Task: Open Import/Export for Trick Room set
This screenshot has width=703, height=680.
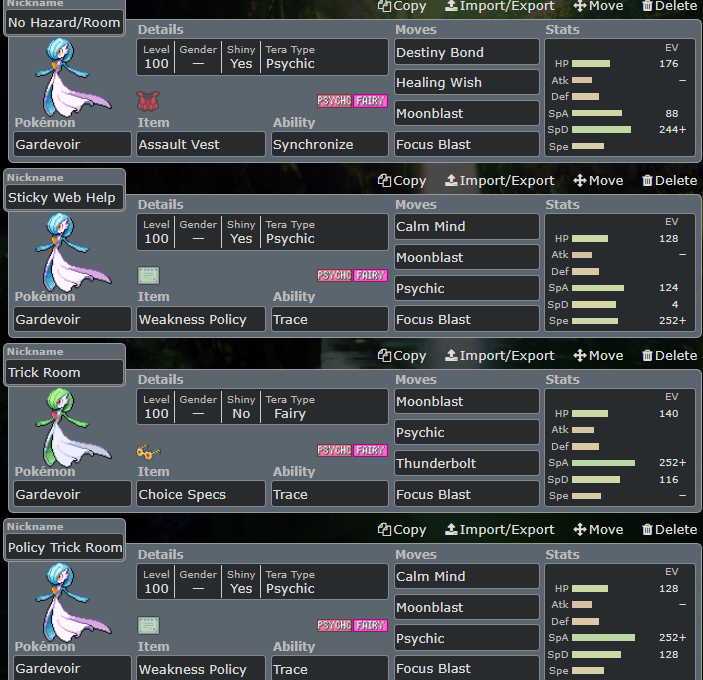Action: point(499,355)
